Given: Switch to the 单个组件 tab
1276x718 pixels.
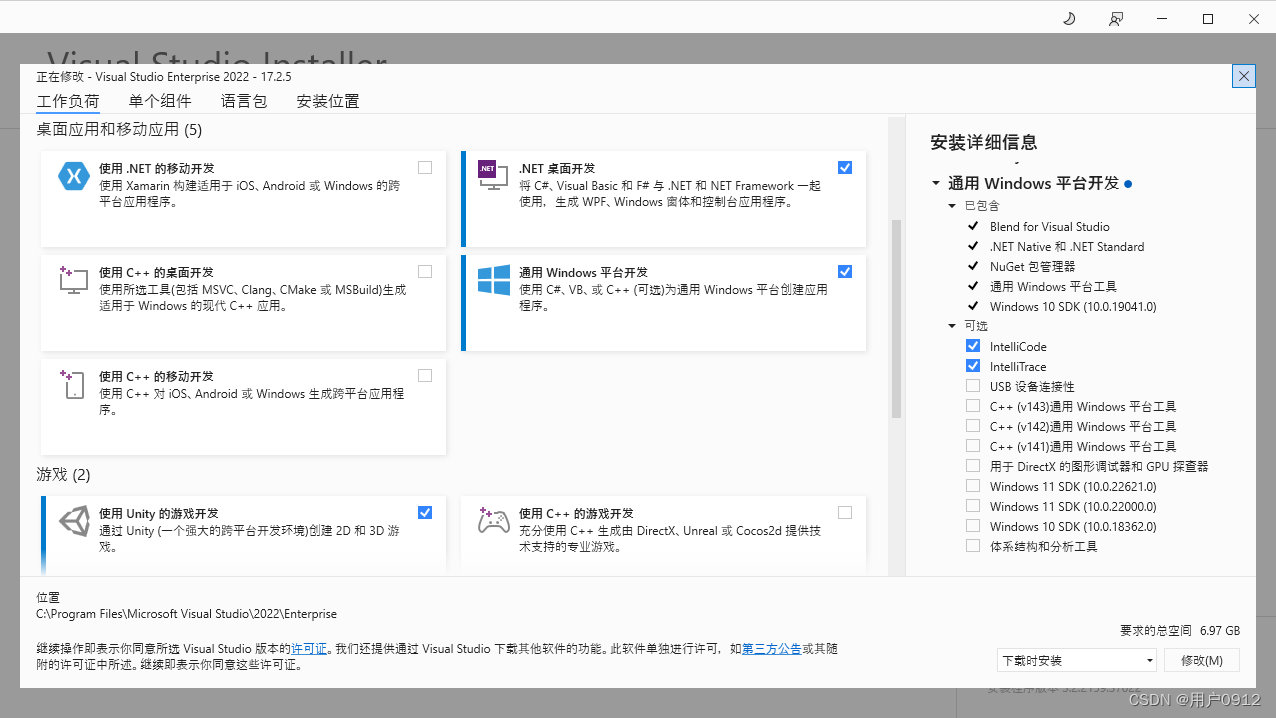Looking at the screenshot, I should pos(160,101).
